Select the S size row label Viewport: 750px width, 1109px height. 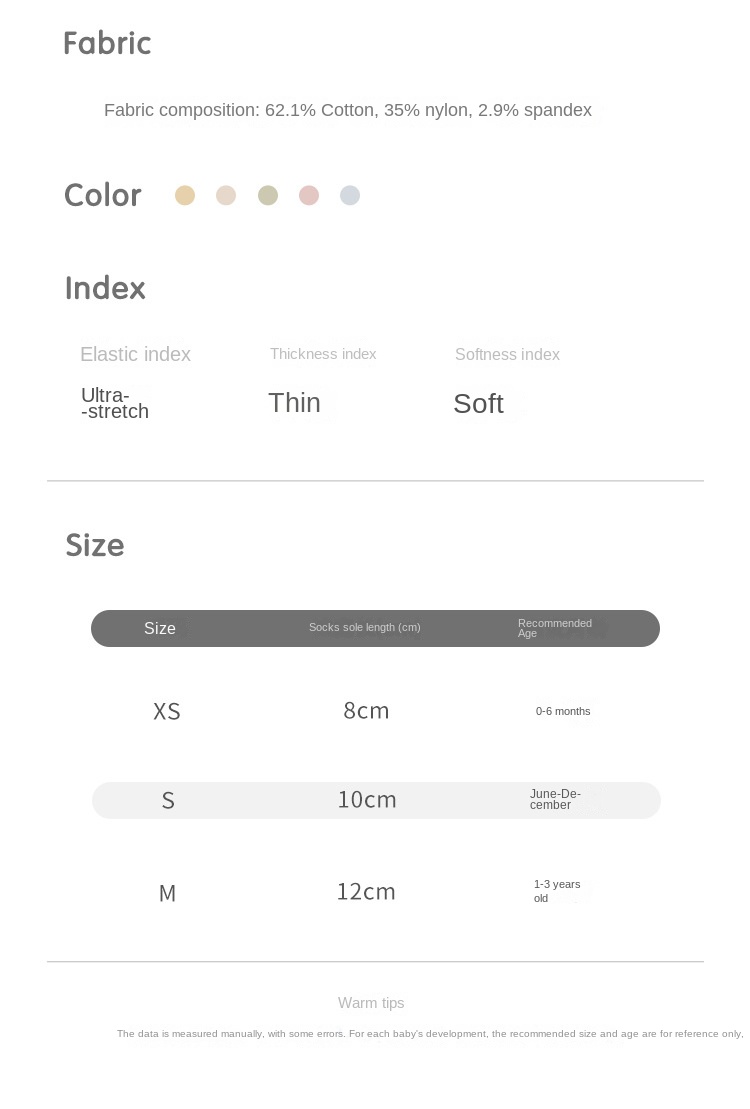pyautogui.click(x=168, y=800)
